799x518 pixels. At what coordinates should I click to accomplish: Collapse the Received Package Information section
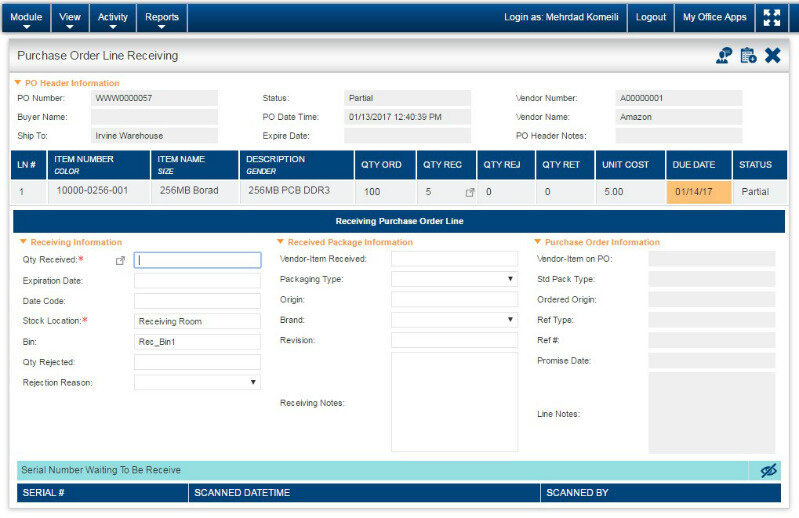click(x=280, y=242)
